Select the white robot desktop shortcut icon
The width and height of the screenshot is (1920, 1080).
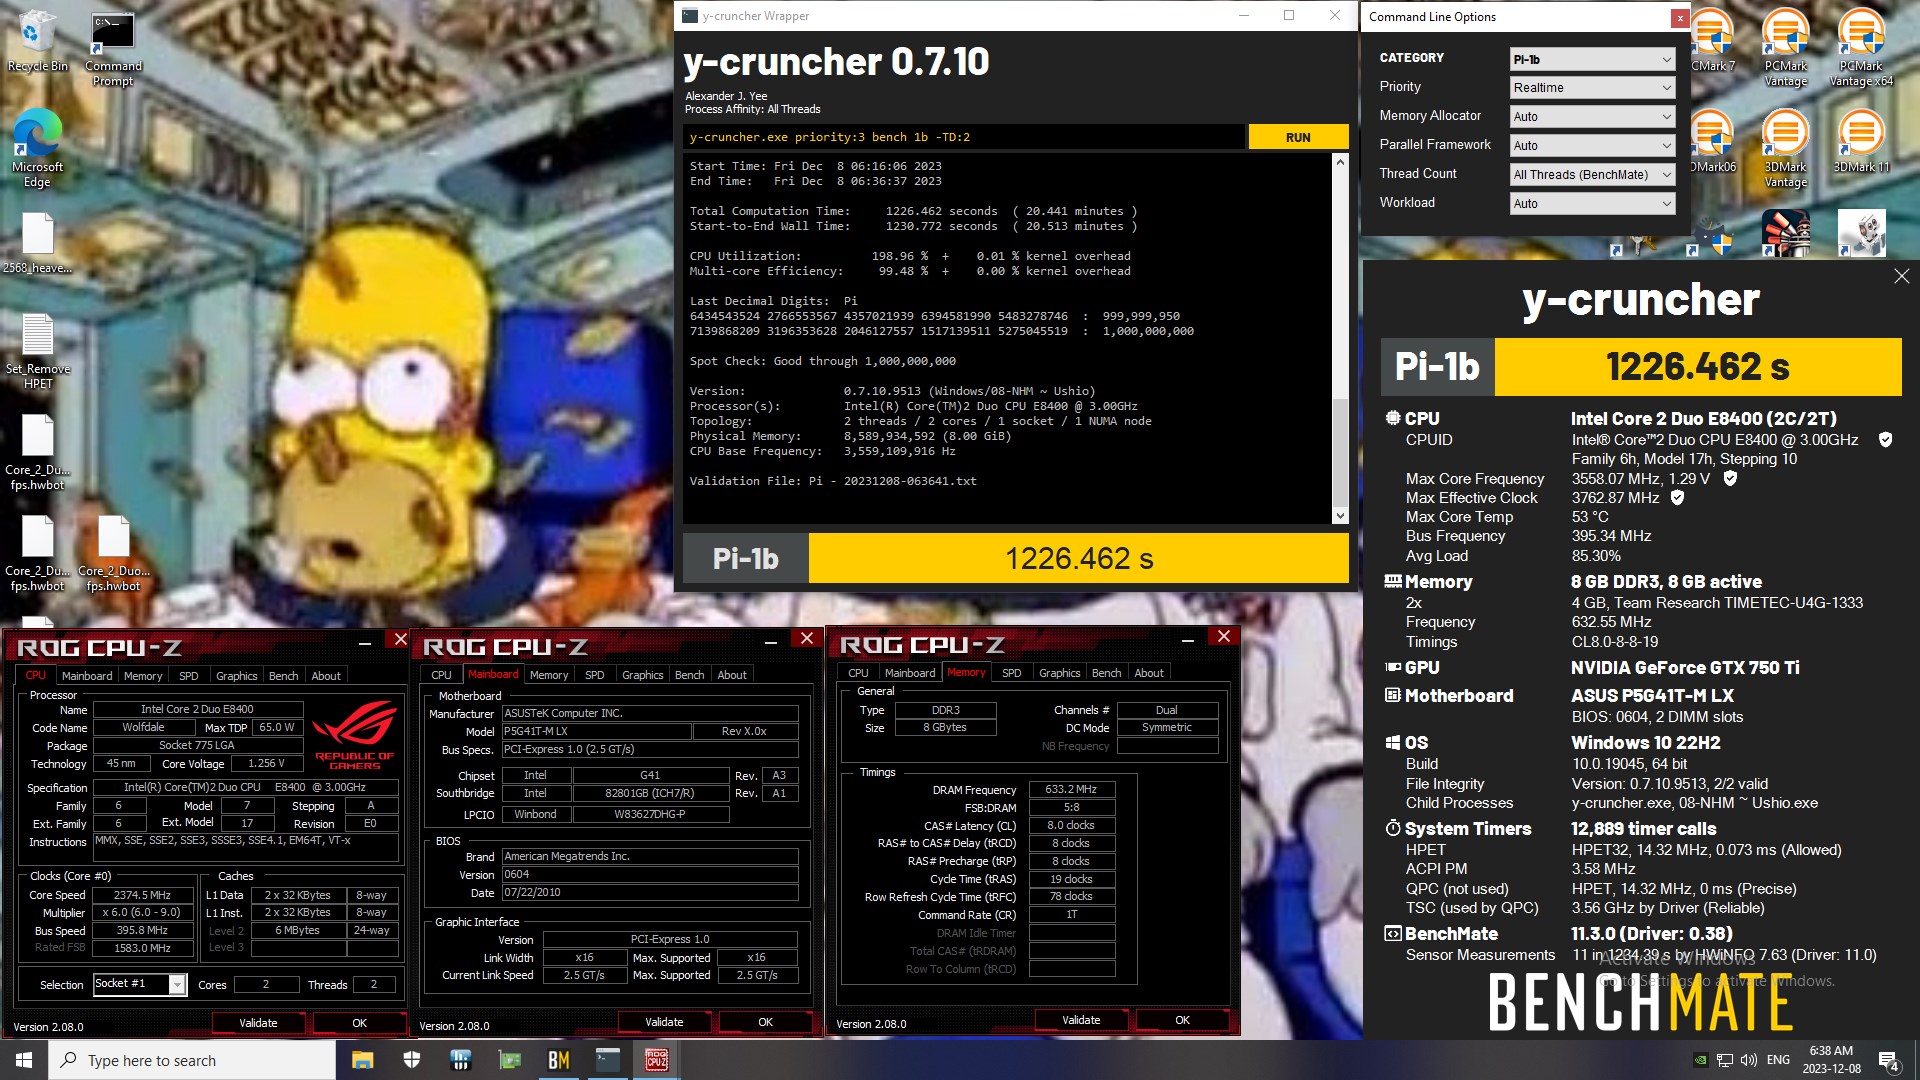pyautogui.click(x=1861, y=233)
